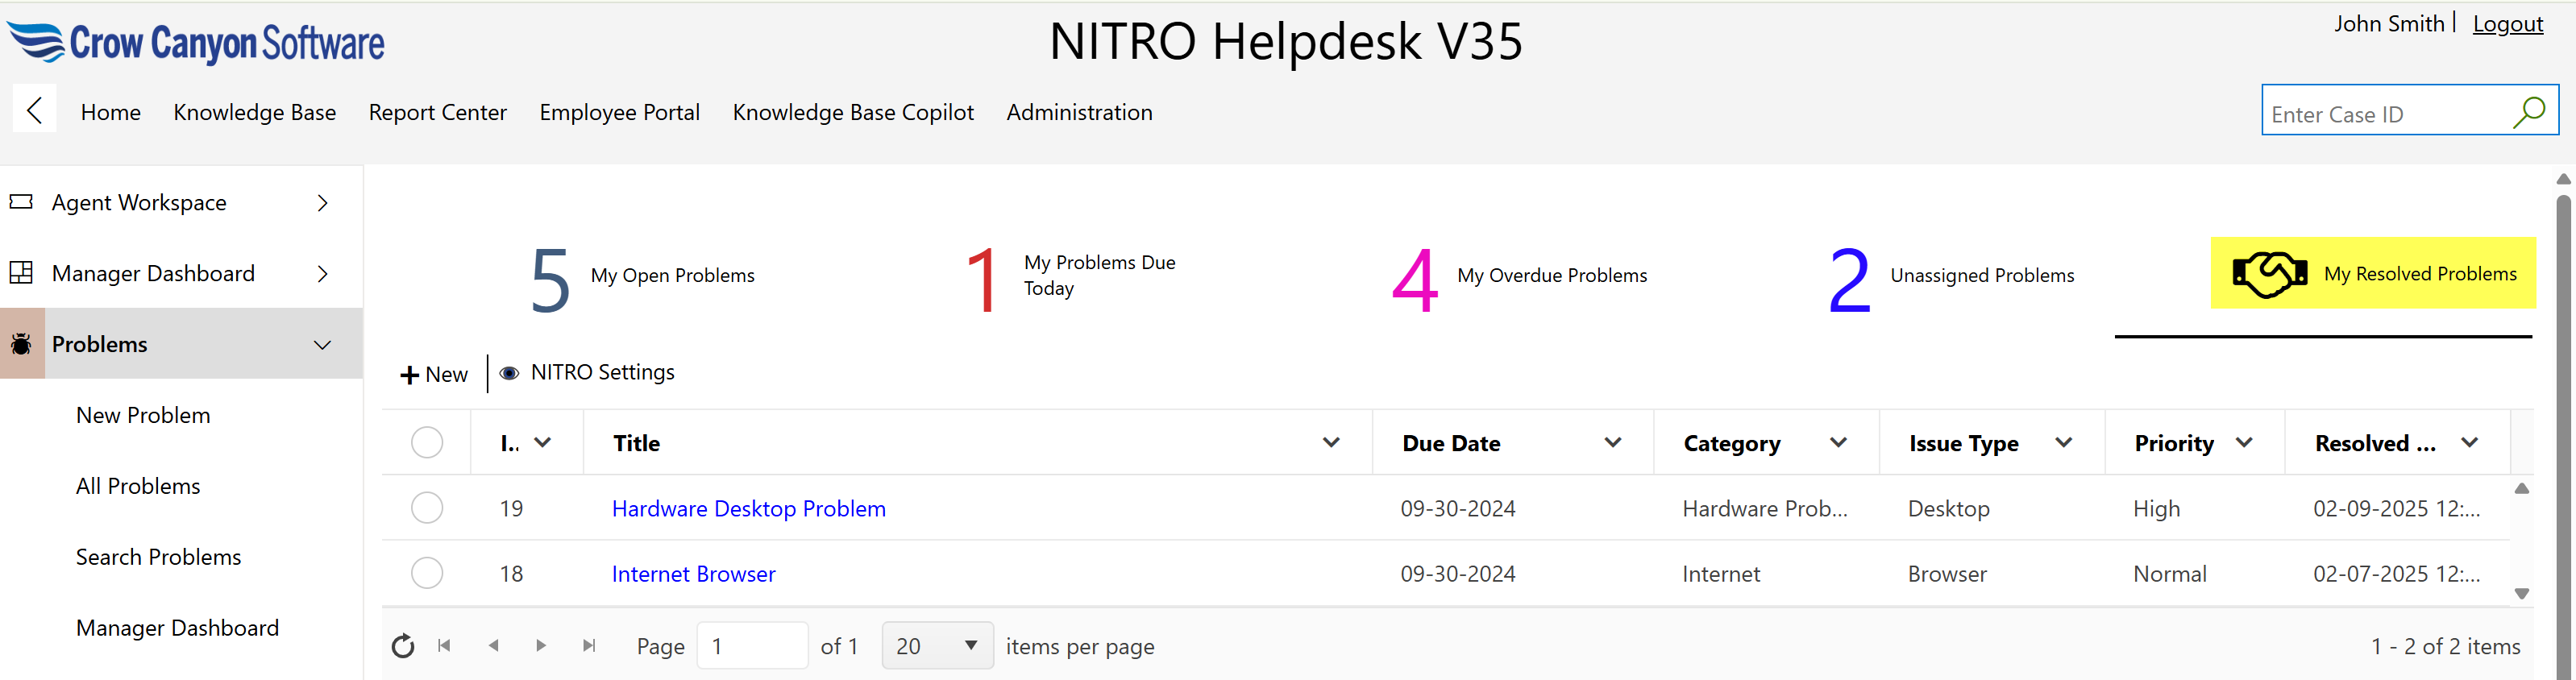2576x680 pixels.
Task: Click the New button to add a problem
Action: pyautogui.click(x=434, y=374)
